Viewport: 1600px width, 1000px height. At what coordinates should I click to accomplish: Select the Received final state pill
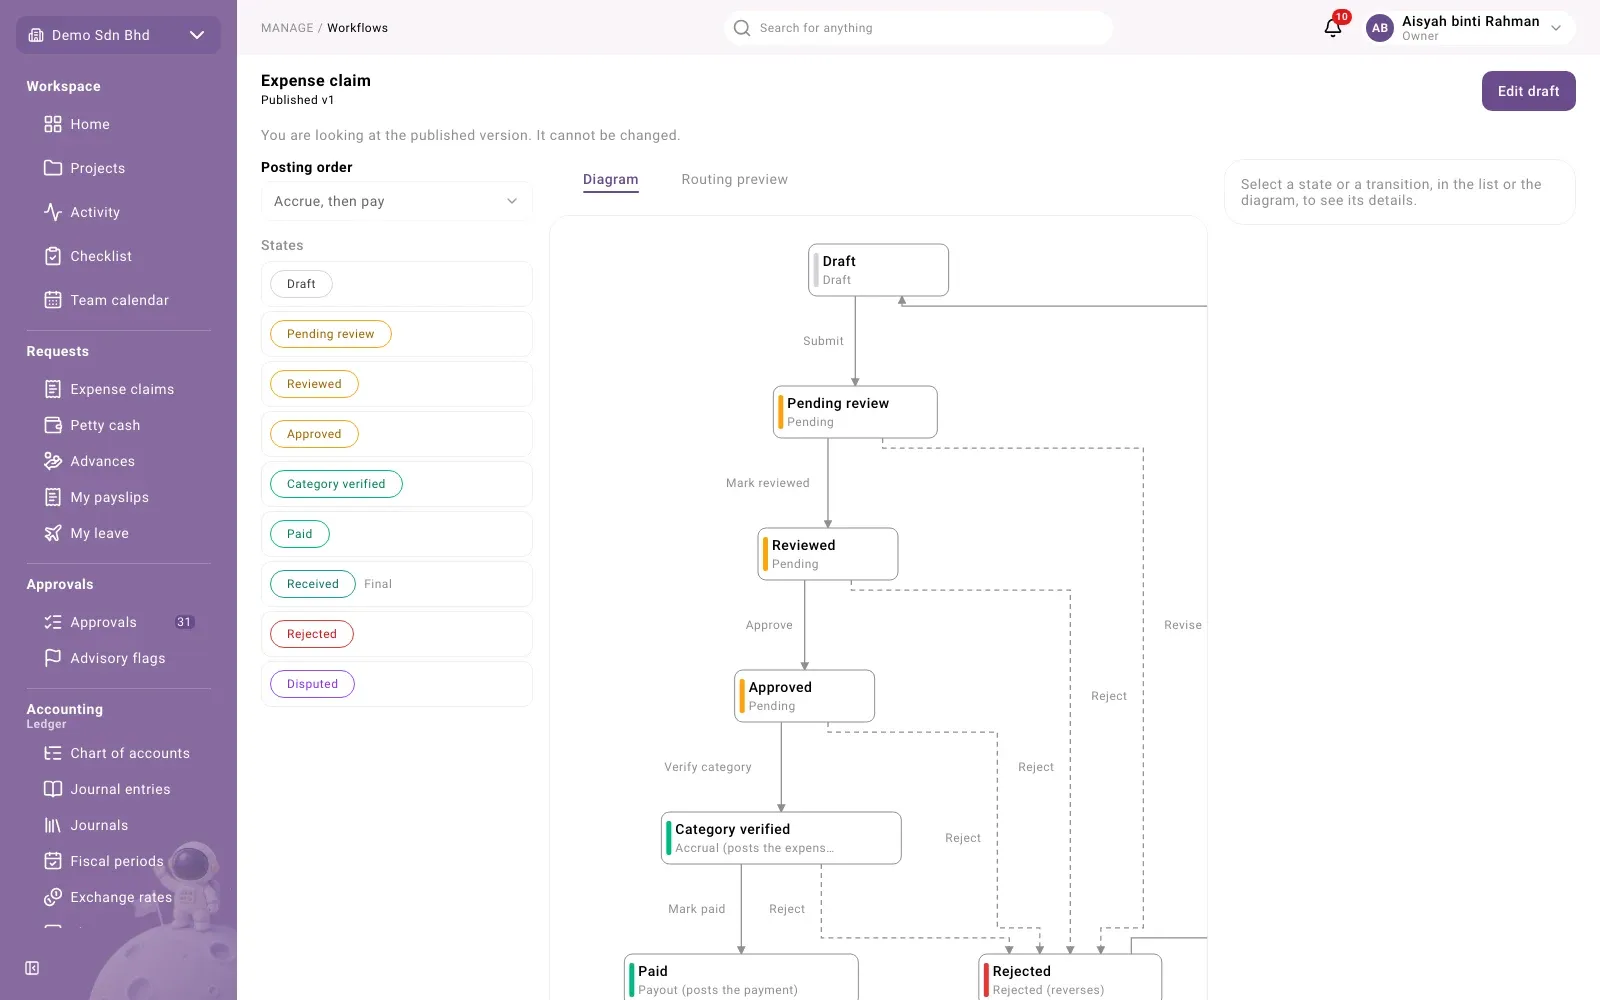click(x=313, y=584)
